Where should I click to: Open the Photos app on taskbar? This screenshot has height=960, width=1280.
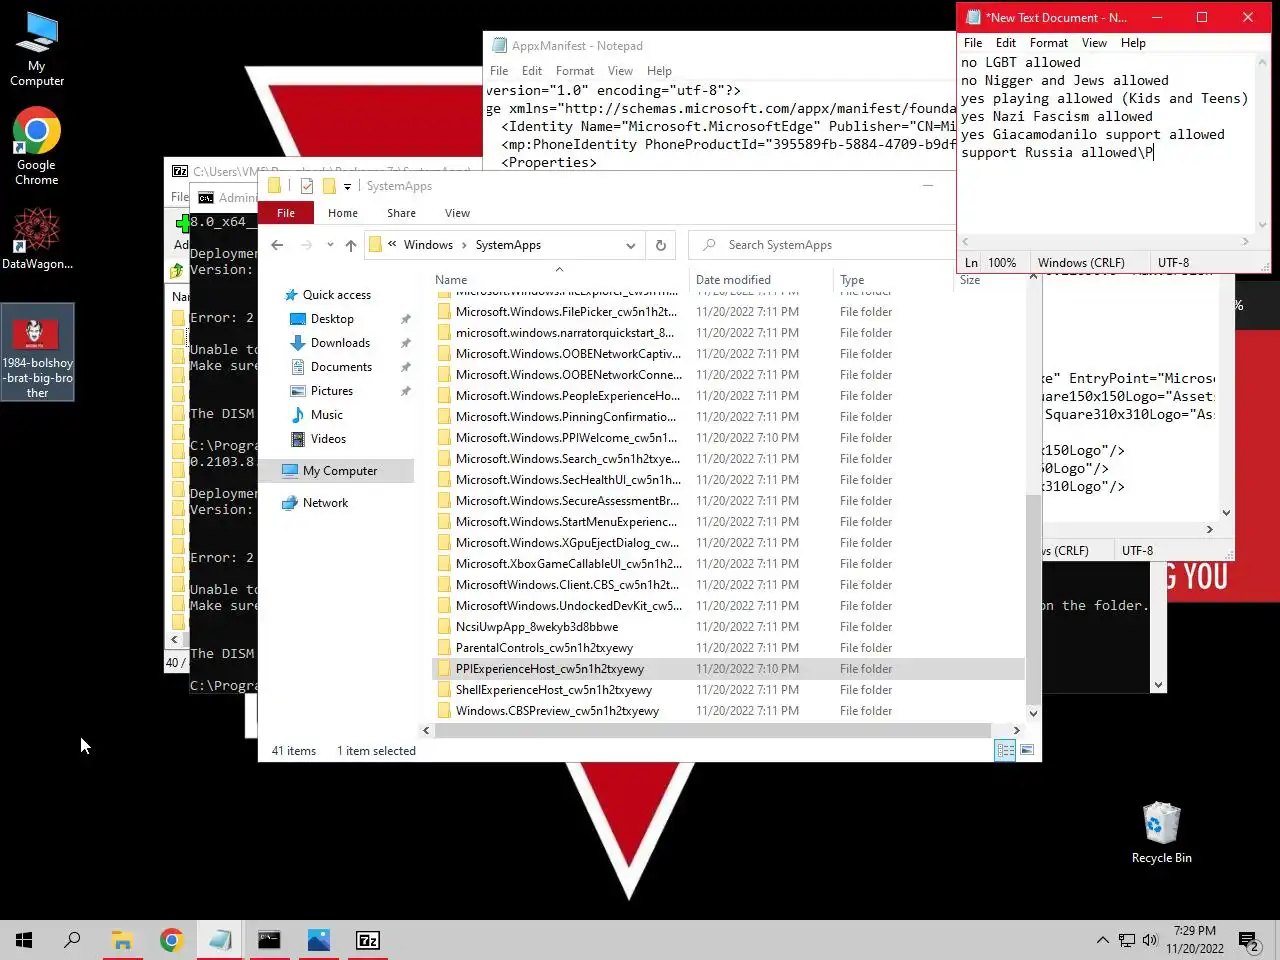318,940
